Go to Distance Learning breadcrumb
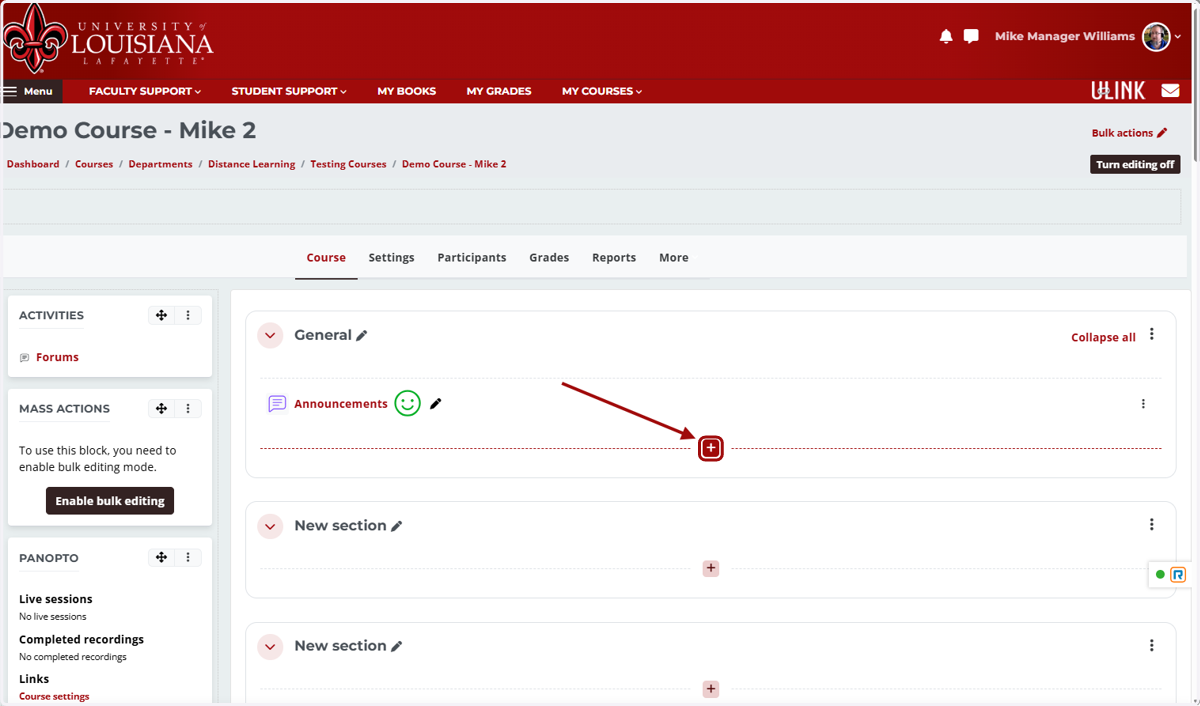Viewport: 1200px width, 706px height. click(251, 164)
